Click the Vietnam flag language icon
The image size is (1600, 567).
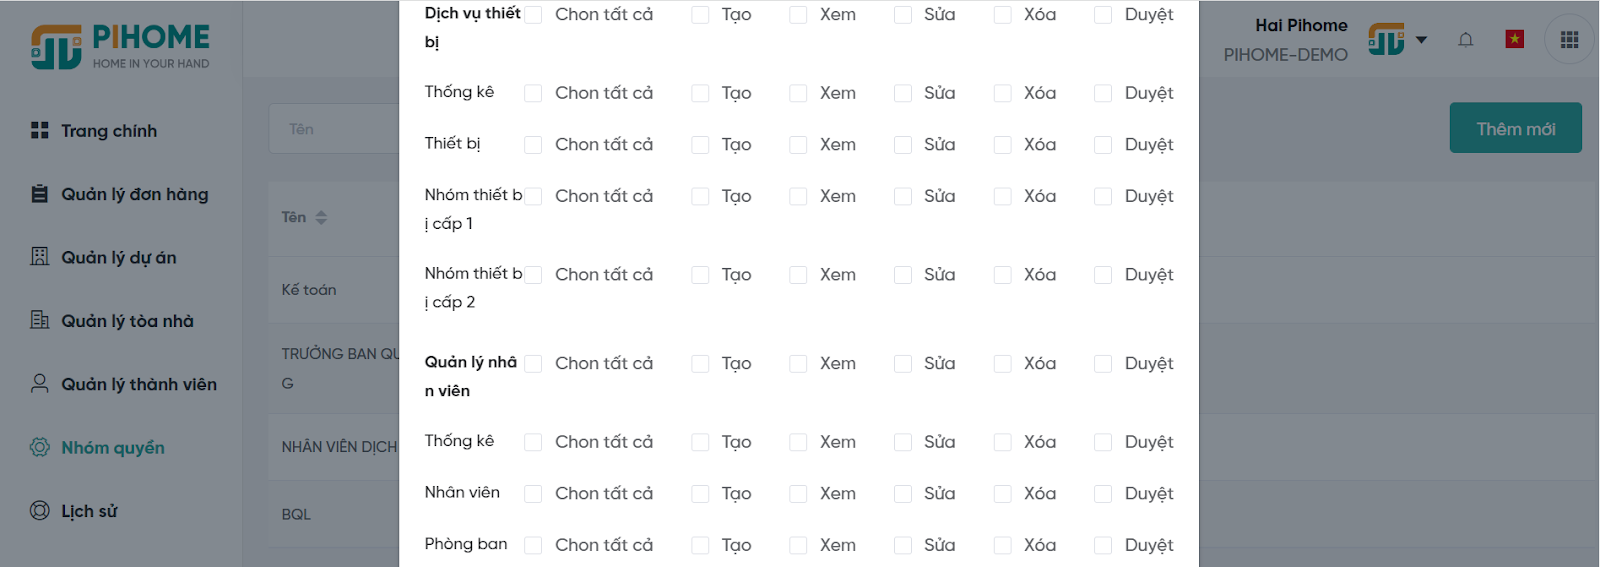coord(1514,39)
